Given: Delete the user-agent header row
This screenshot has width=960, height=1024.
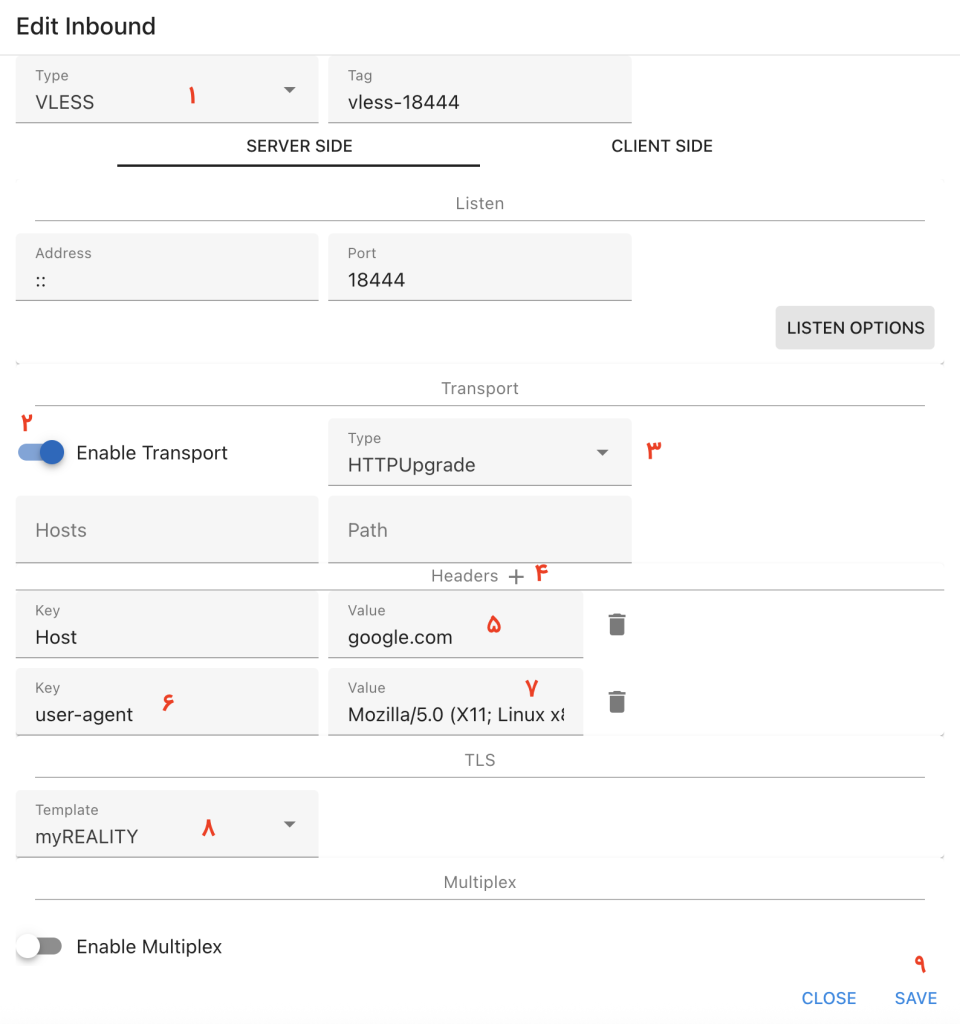Looking at the screenshot, I should 617,702.
